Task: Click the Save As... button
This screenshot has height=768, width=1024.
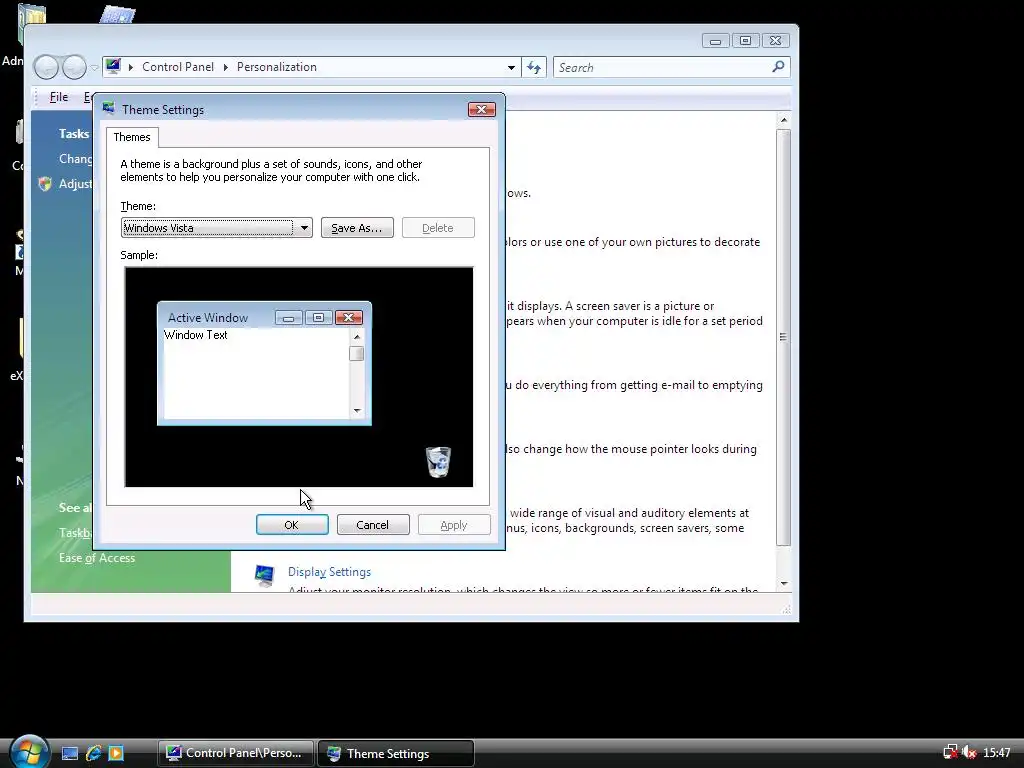Action: 357,228
